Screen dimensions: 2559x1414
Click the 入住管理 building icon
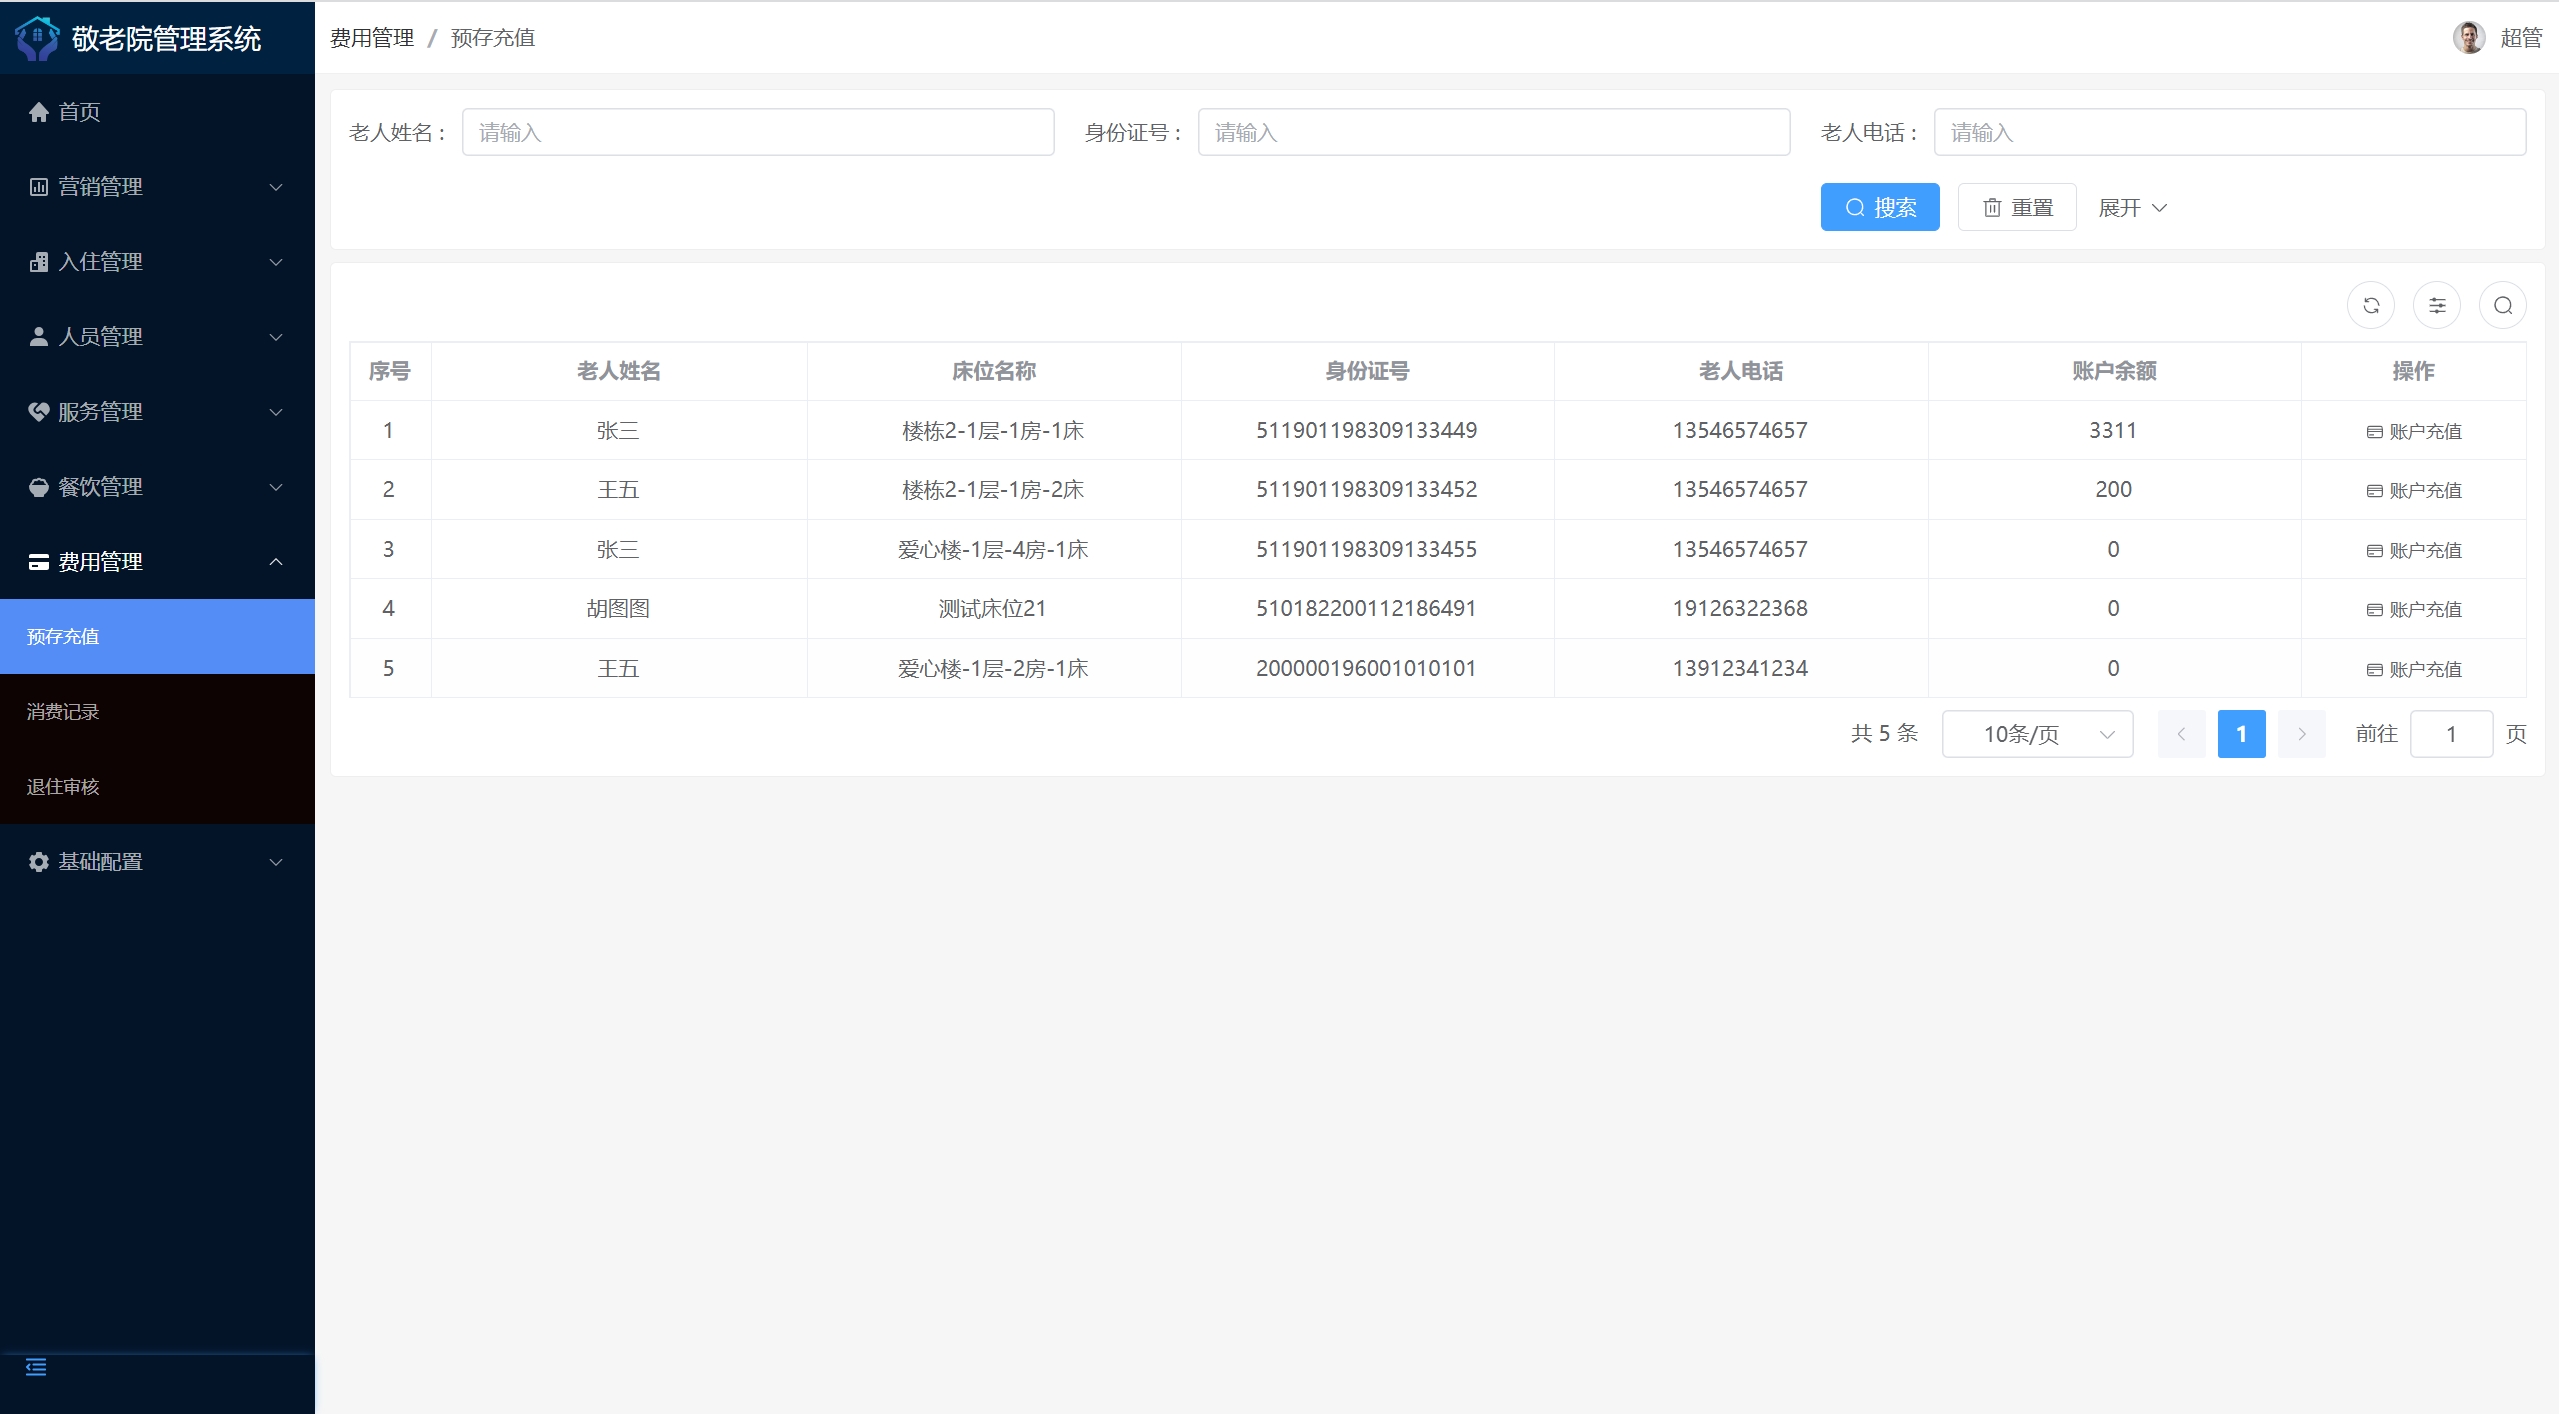38,262
